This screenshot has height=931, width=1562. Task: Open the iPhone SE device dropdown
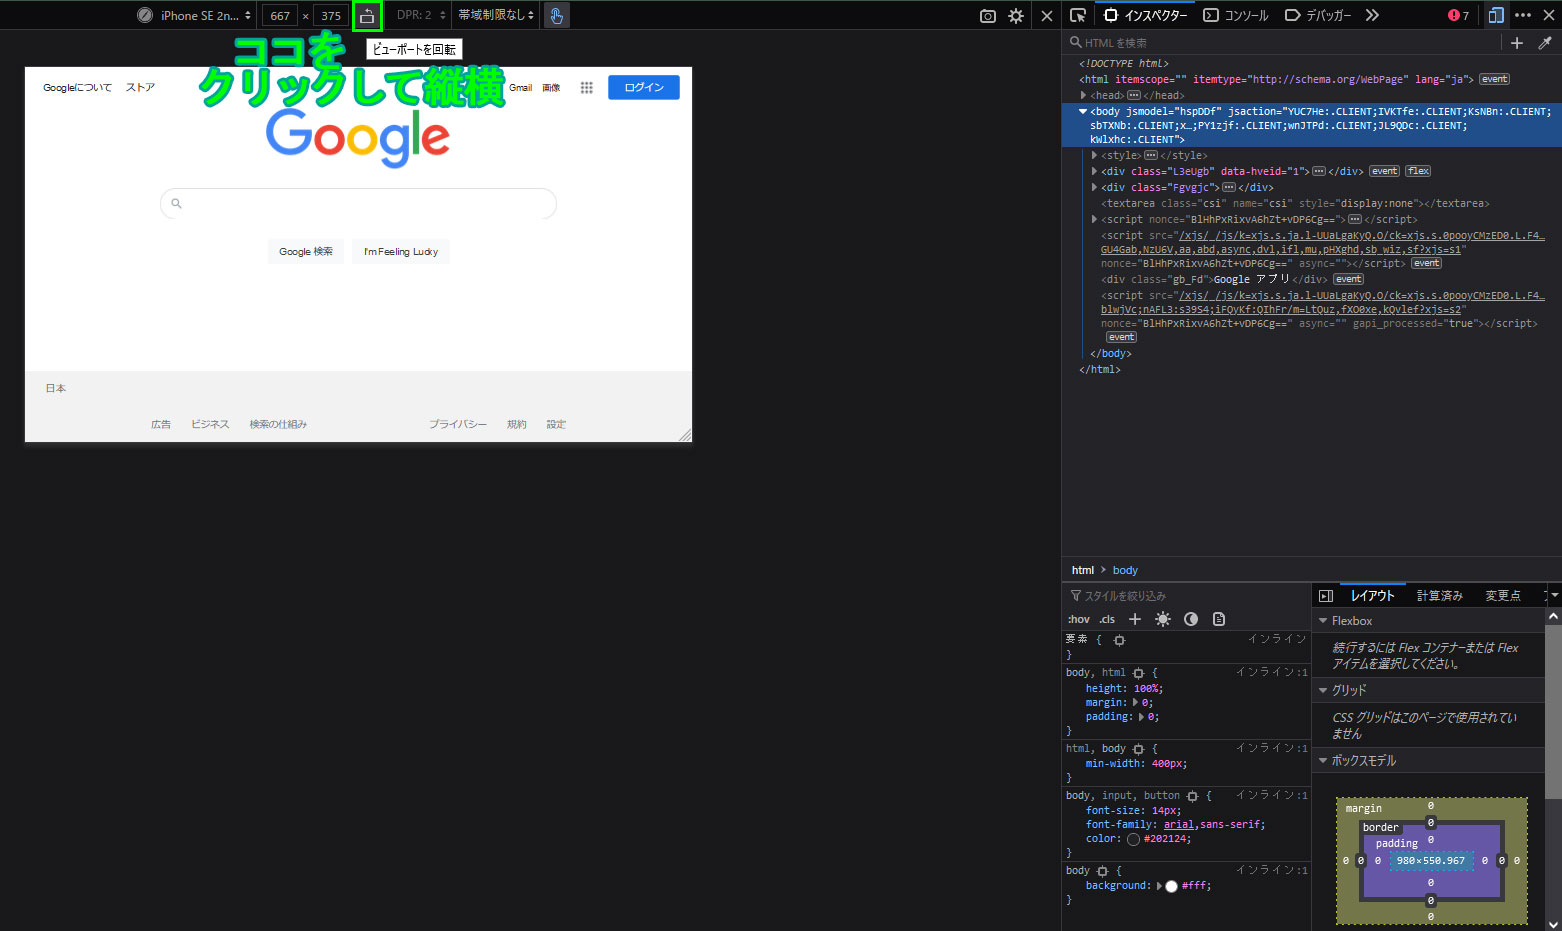click(195, 16)
